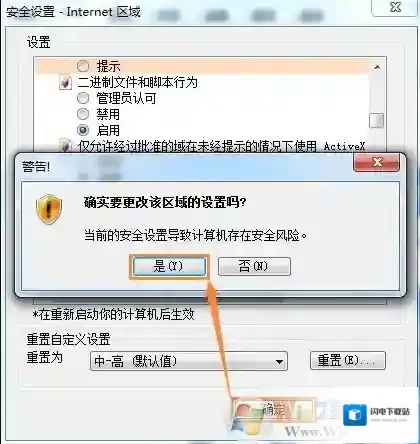
Task: Click the settings list scrollbar thumb
Action: click(x=377, y=120)
